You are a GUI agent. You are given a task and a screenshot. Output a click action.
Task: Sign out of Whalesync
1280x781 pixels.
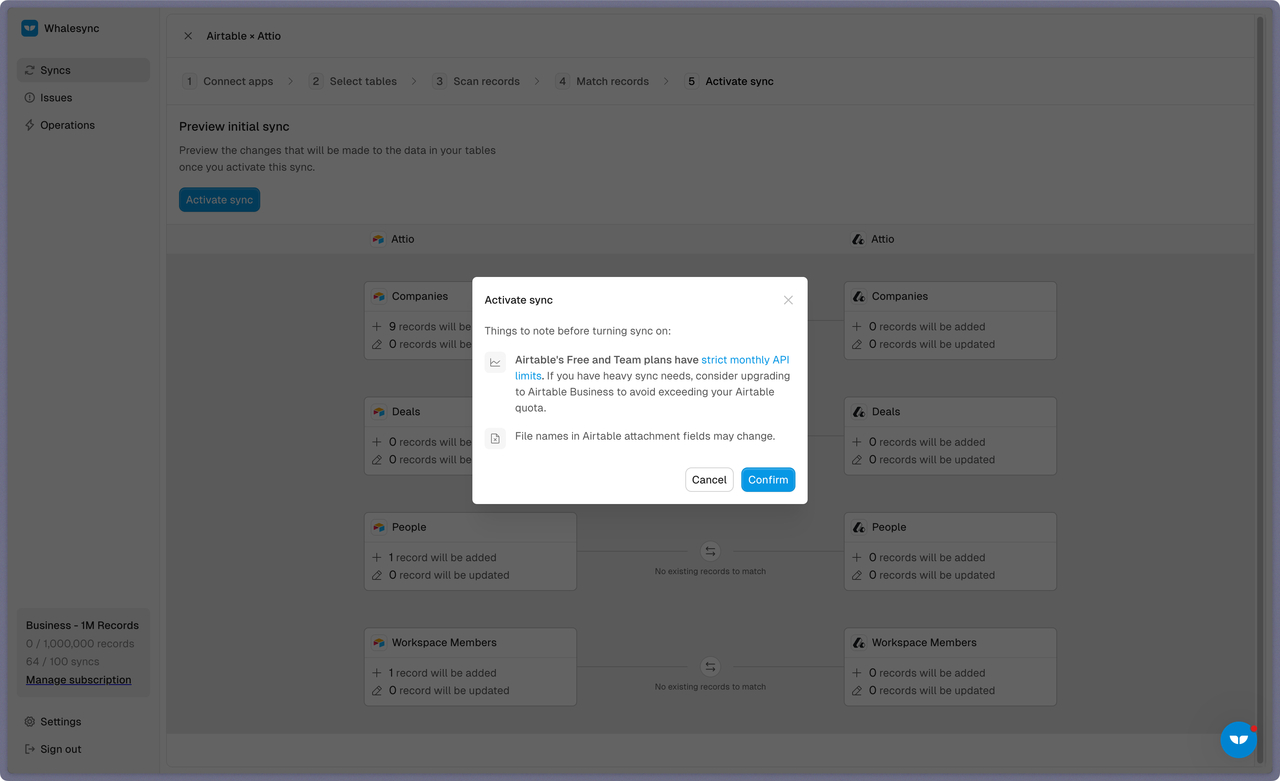(x=84, y=749)
